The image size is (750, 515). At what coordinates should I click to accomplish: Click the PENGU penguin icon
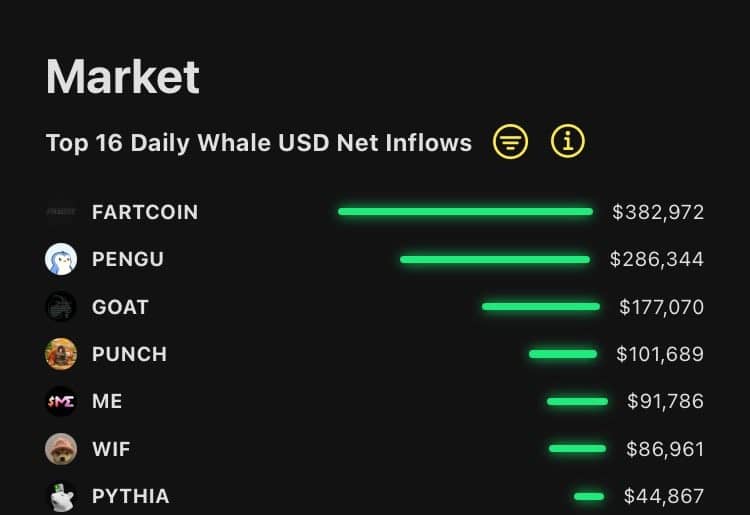[61, 259]
